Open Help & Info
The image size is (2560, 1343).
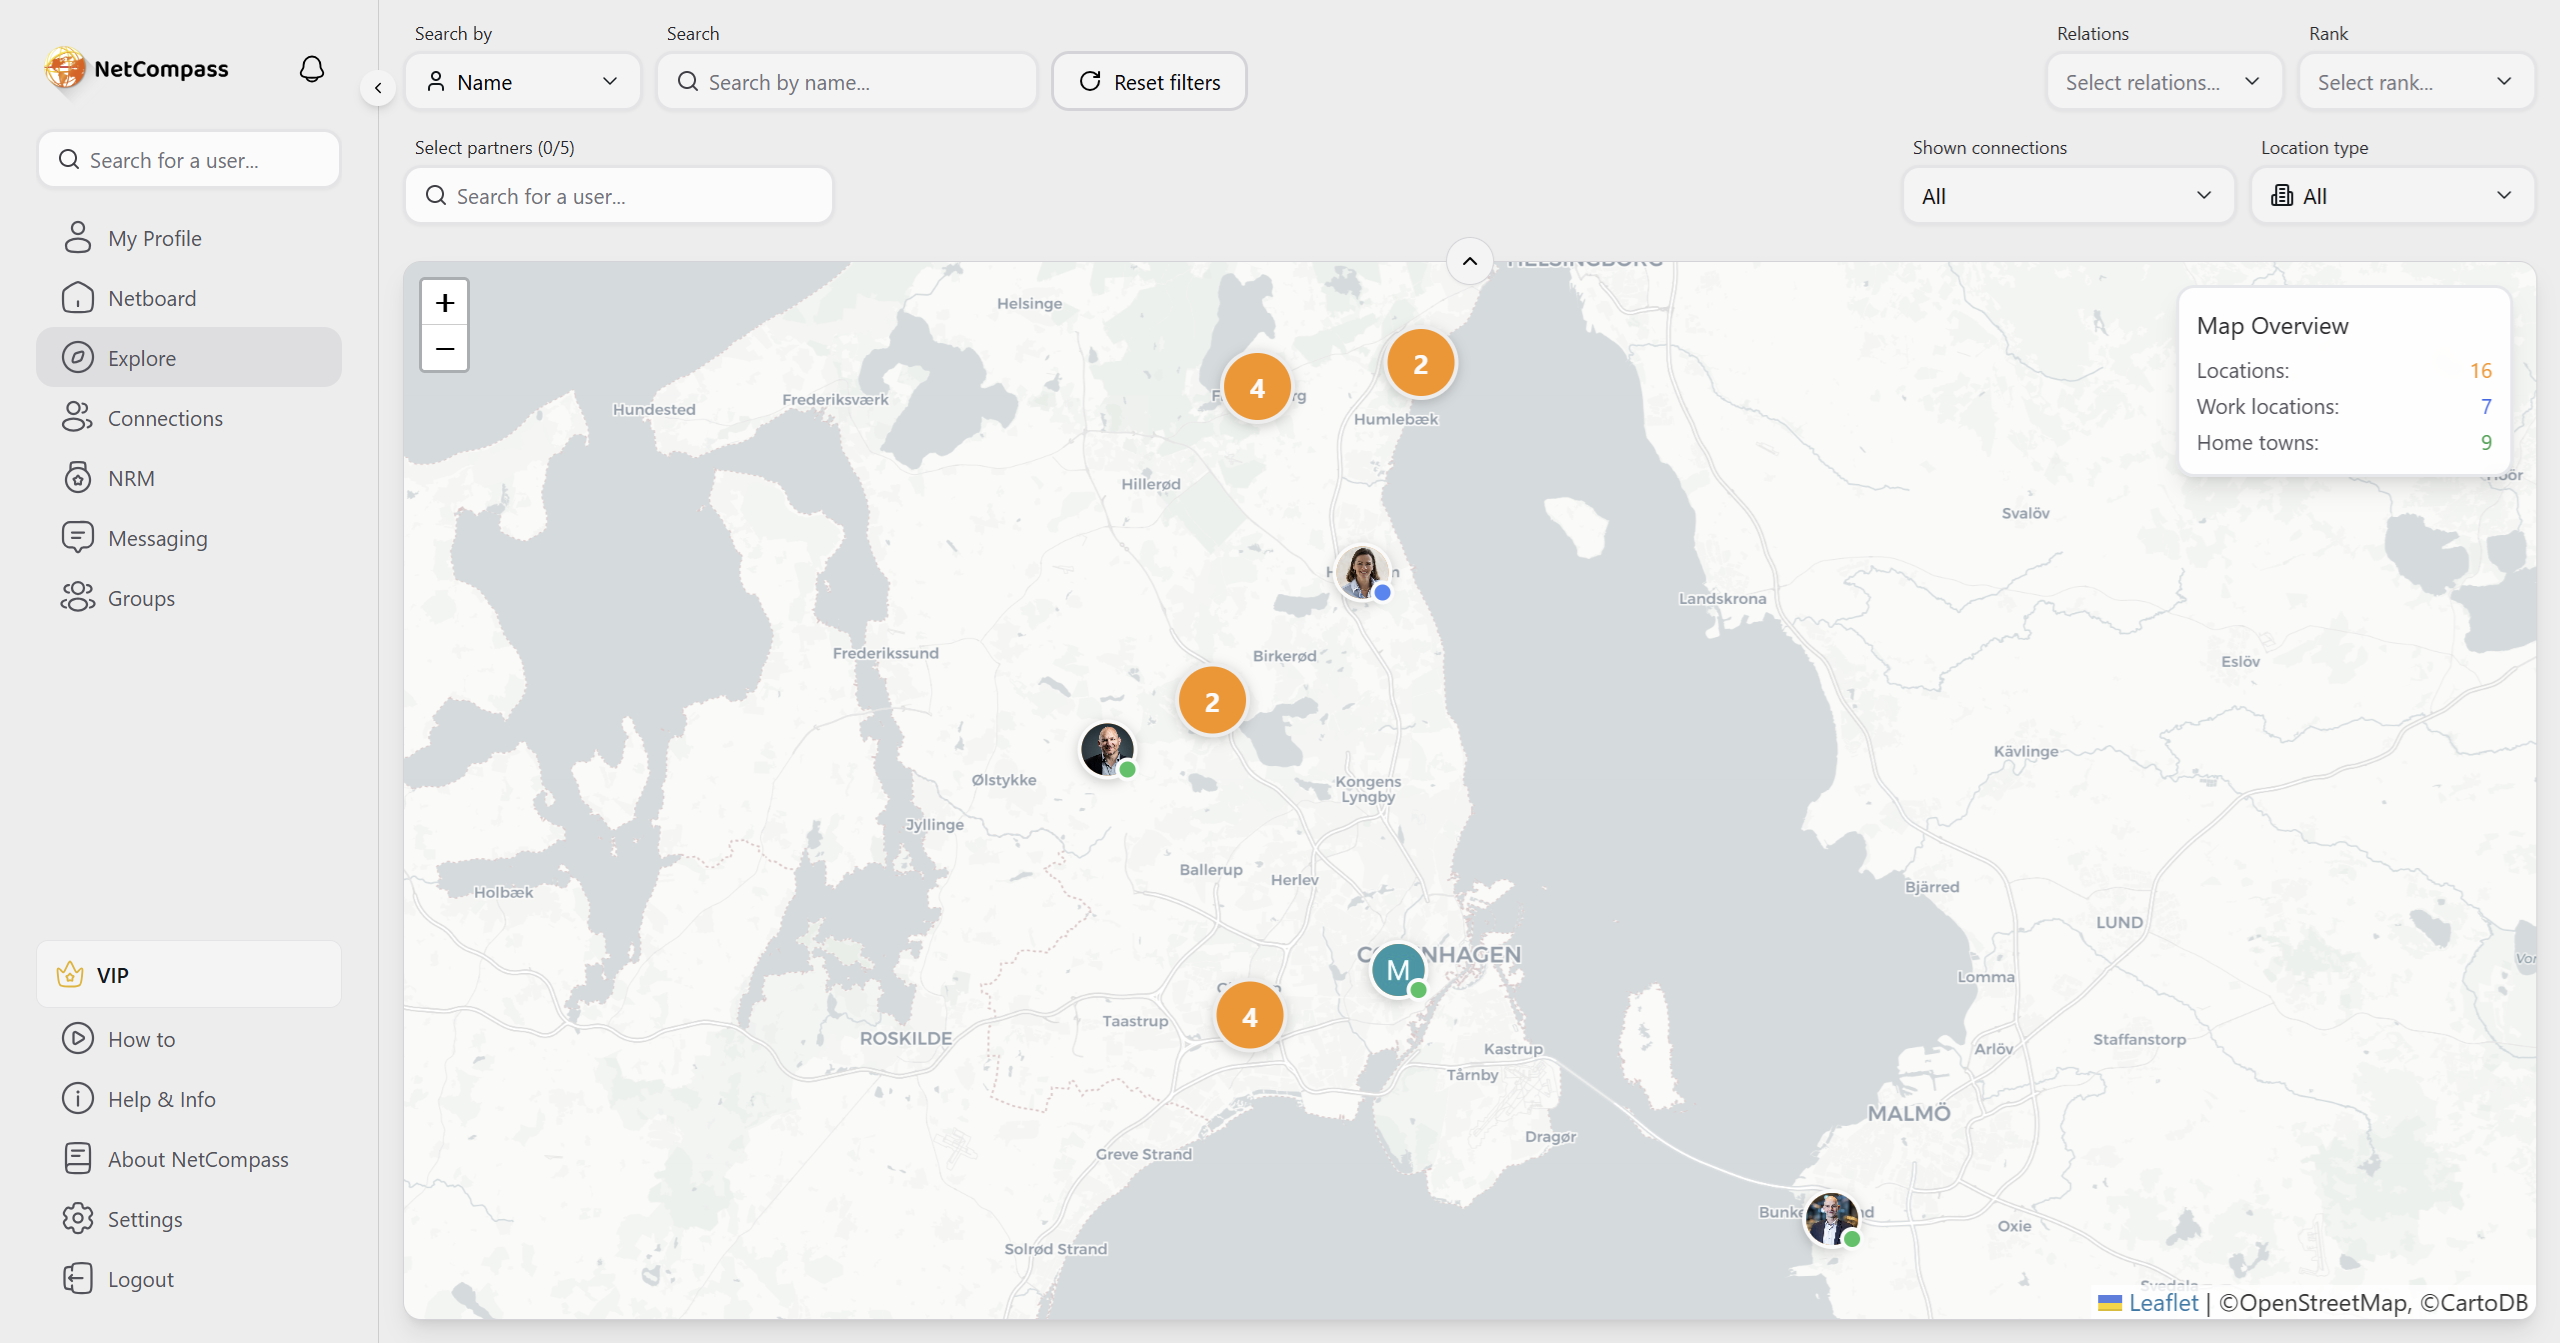162,1098
